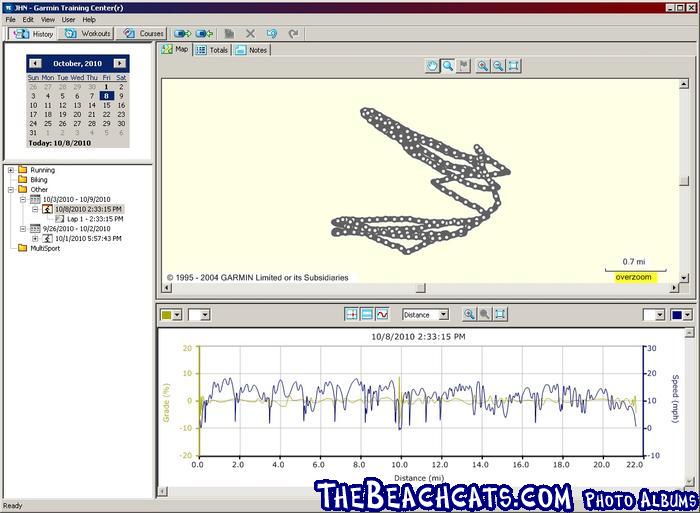Open the File menu
The width and height of the screenshot is (700, 513).
pyautogui.click(x=10, y=20)
